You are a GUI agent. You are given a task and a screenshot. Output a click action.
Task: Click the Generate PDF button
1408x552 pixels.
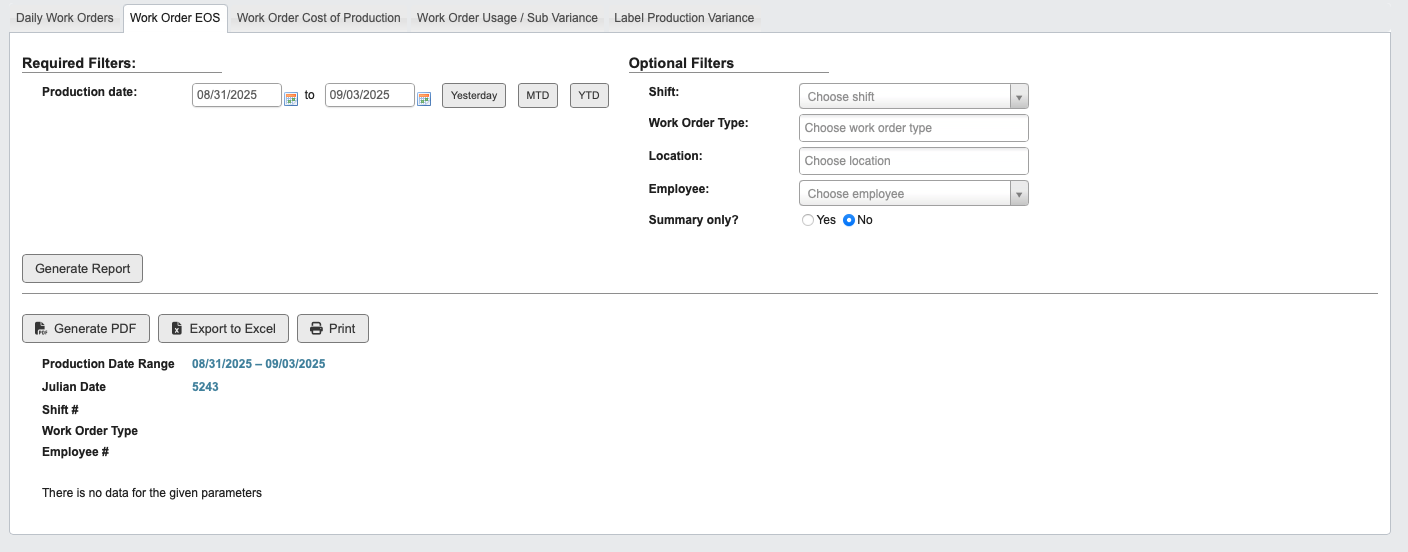(86, 328)
